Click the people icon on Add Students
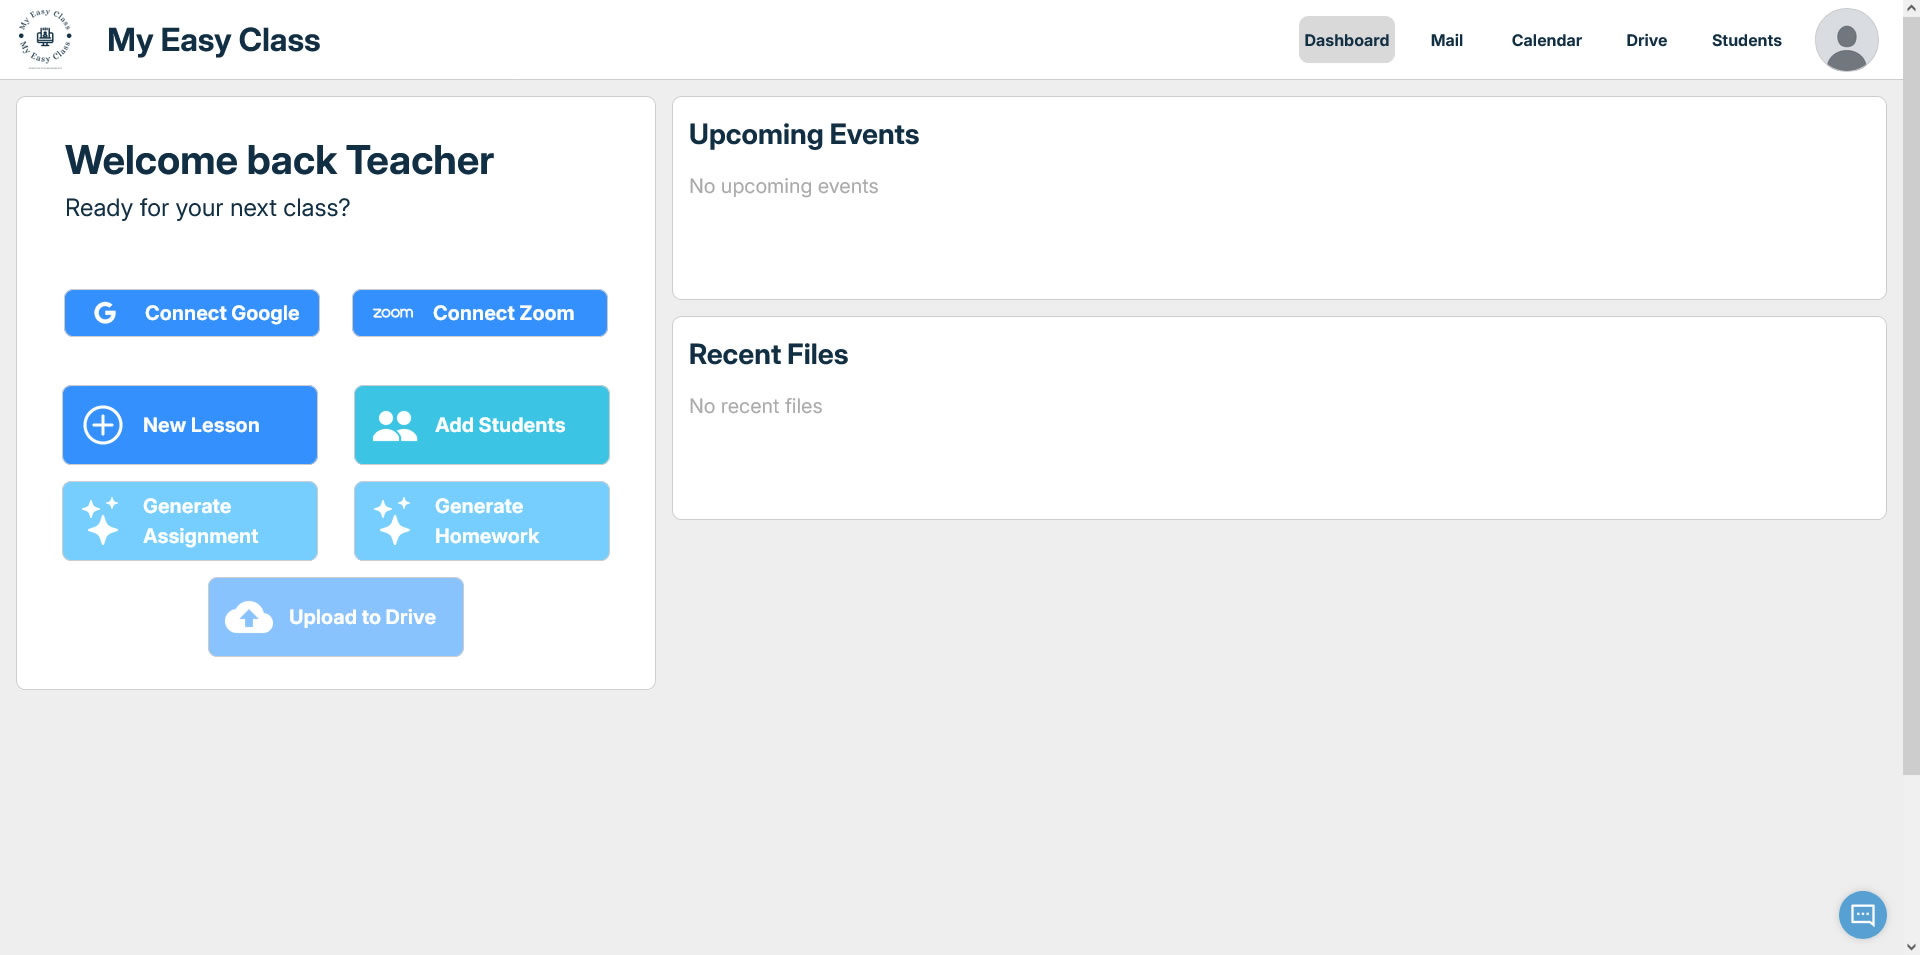The image size is (1920, 955). click(395, 425)
